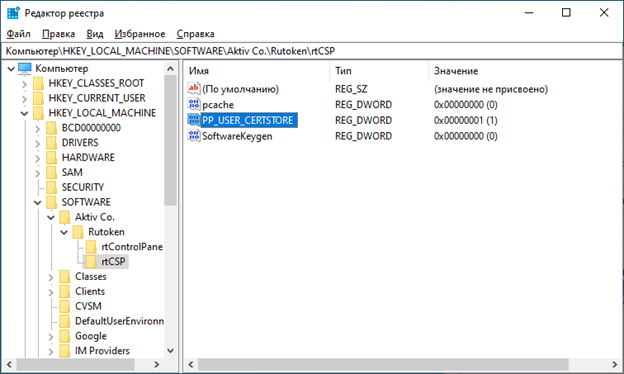Expand HKEY_CURRENT_USER chevron
Screen dimensions: 624x374
[24, 99]
